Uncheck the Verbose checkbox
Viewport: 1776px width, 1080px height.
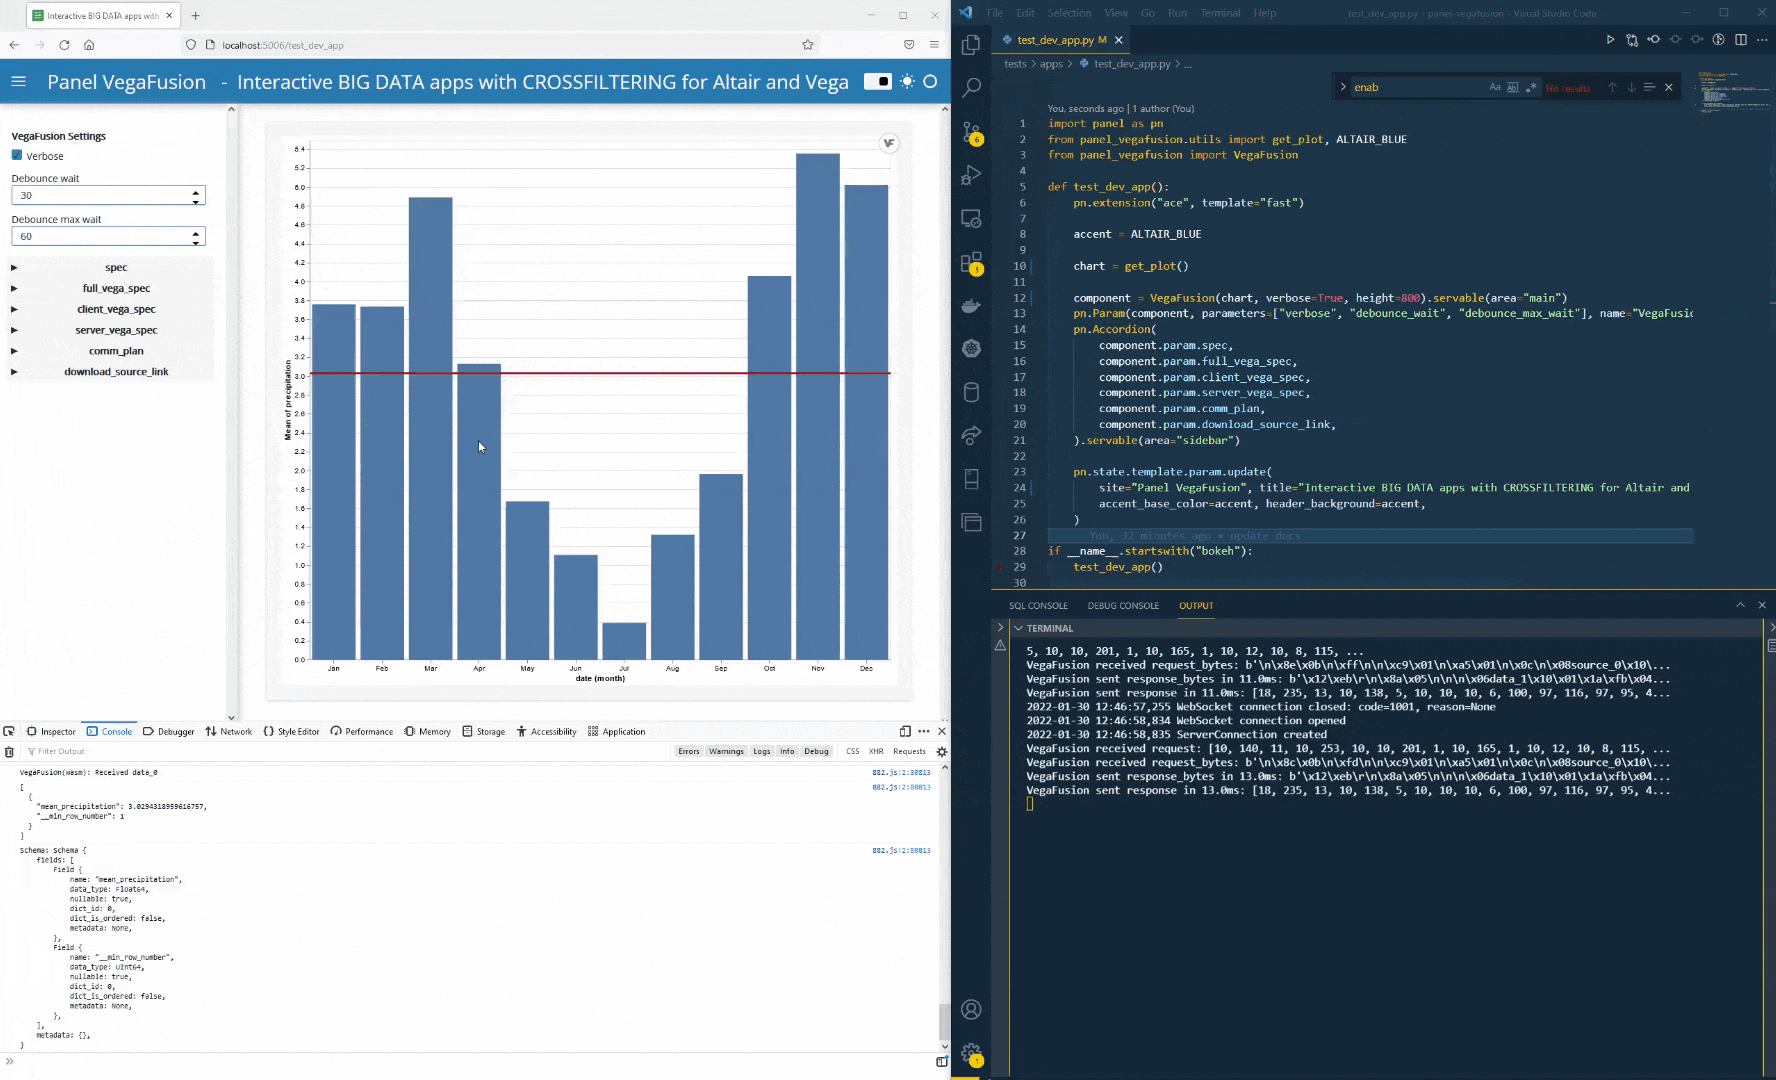[17, 156]
